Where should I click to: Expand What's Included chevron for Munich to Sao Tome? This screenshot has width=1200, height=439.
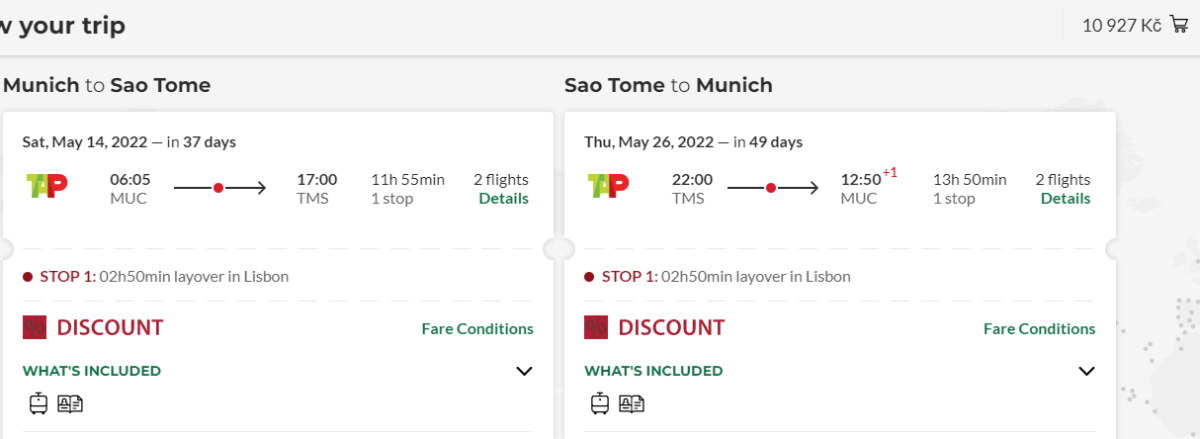point(524,371)
